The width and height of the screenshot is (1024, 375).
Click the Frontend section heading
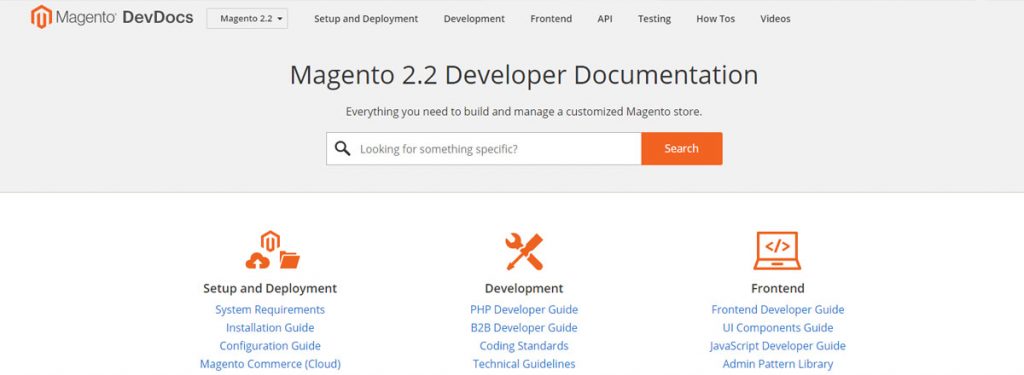778,288
